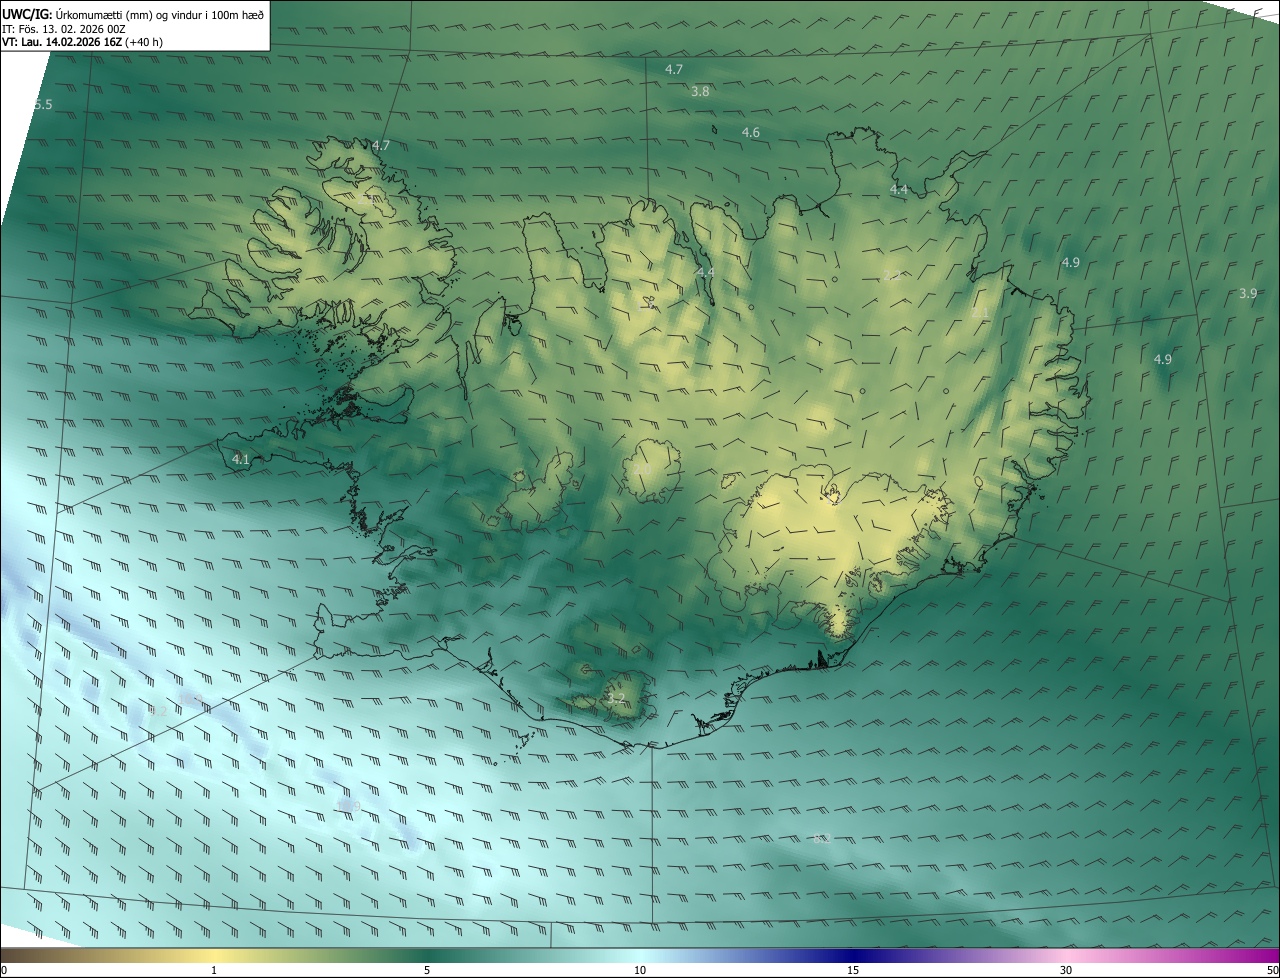Click the 4.7 label just above 3.8
The image size is (1280, 978).
click(x=674, y=70)
